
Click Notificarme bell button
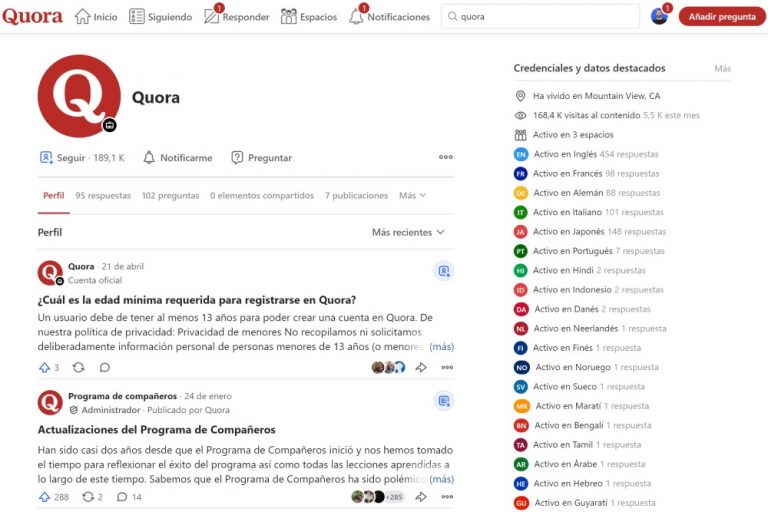click(178, 158)
